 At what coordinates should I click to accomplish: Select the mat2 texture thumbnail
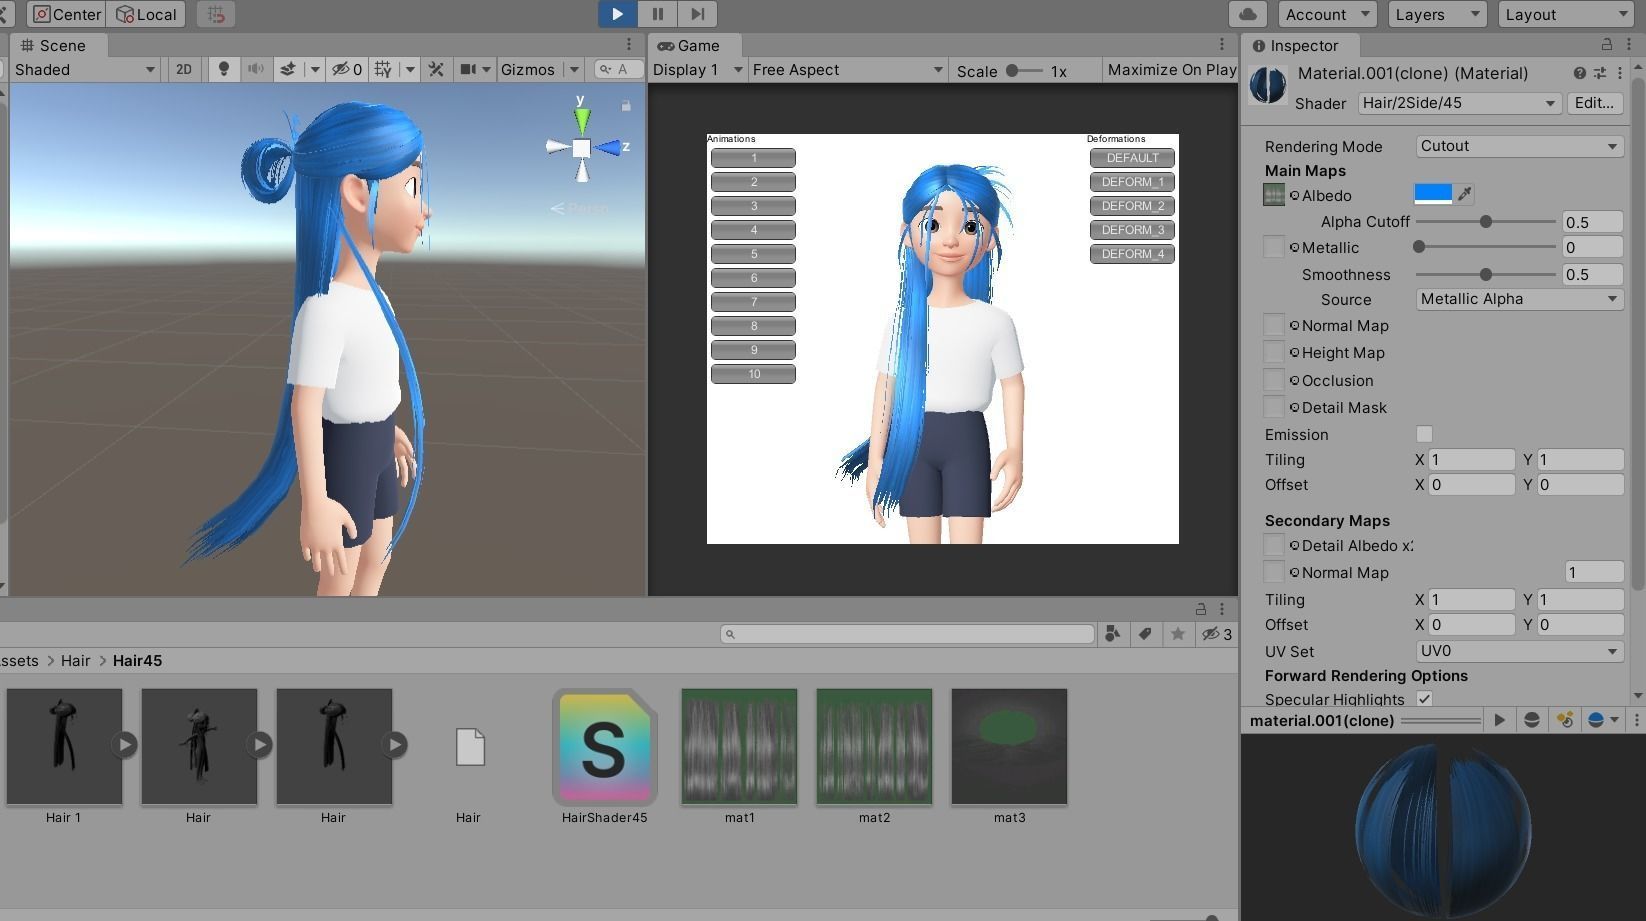pyautogui.click(x=873, y=746)
